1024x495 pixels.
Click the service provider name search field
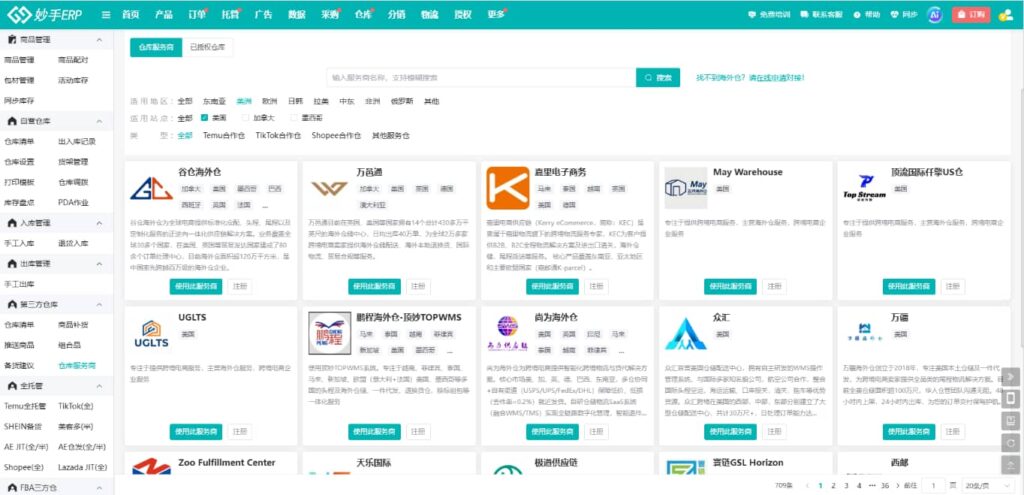pos(481,78)
